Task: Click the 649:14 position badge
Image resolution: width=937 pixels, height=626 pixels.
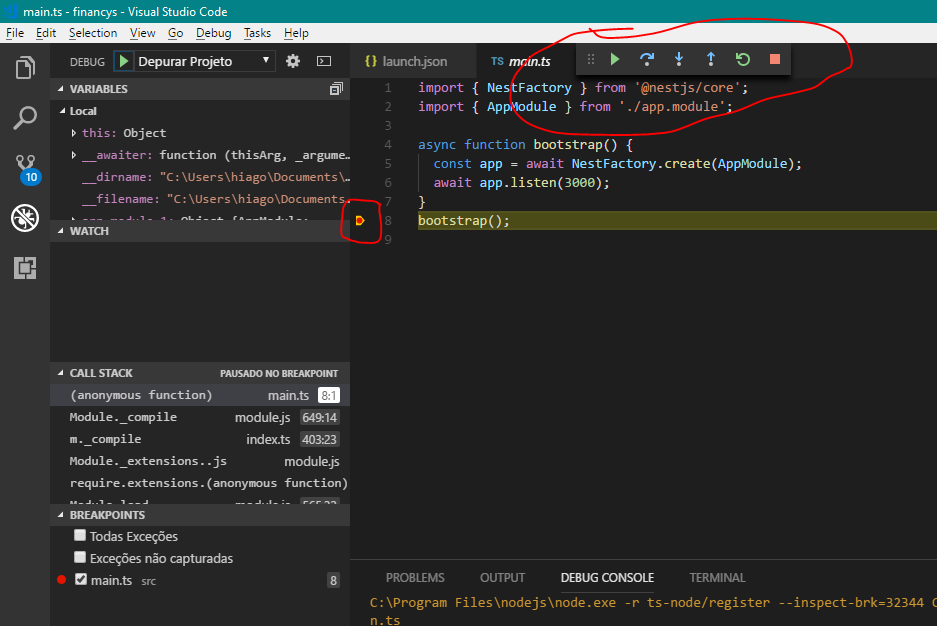Action: (x=320, y=418)
